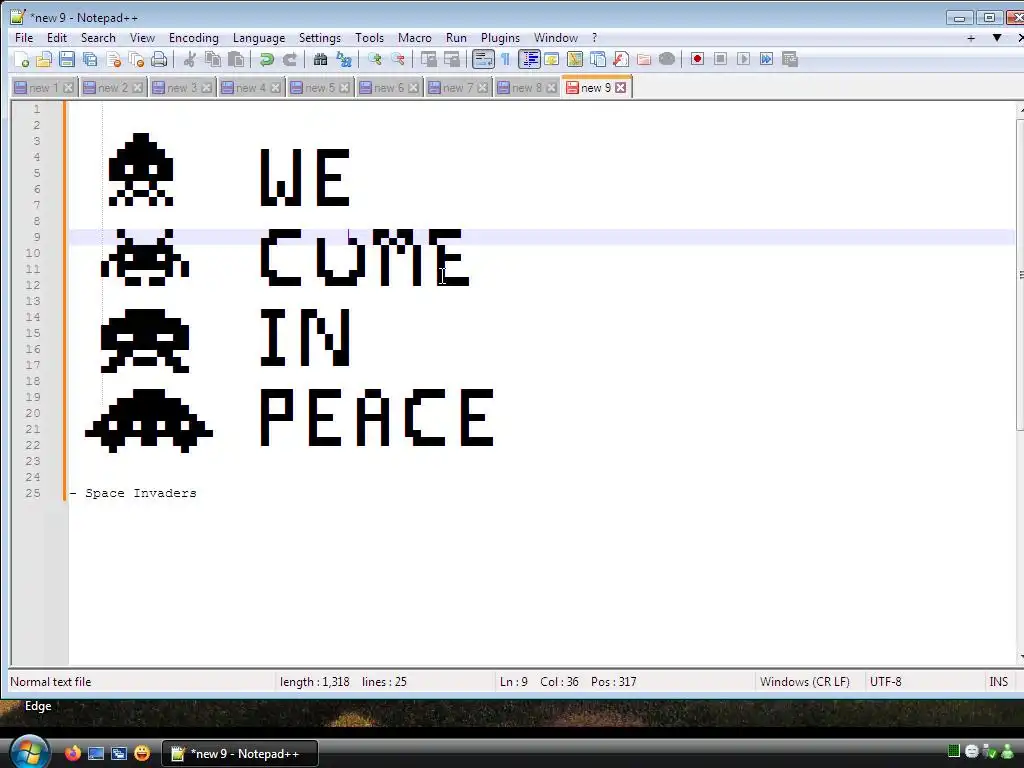1024x768 pixels.
Task: Paste from clipboard toolbar icon
Action: (x=236, y=59)
